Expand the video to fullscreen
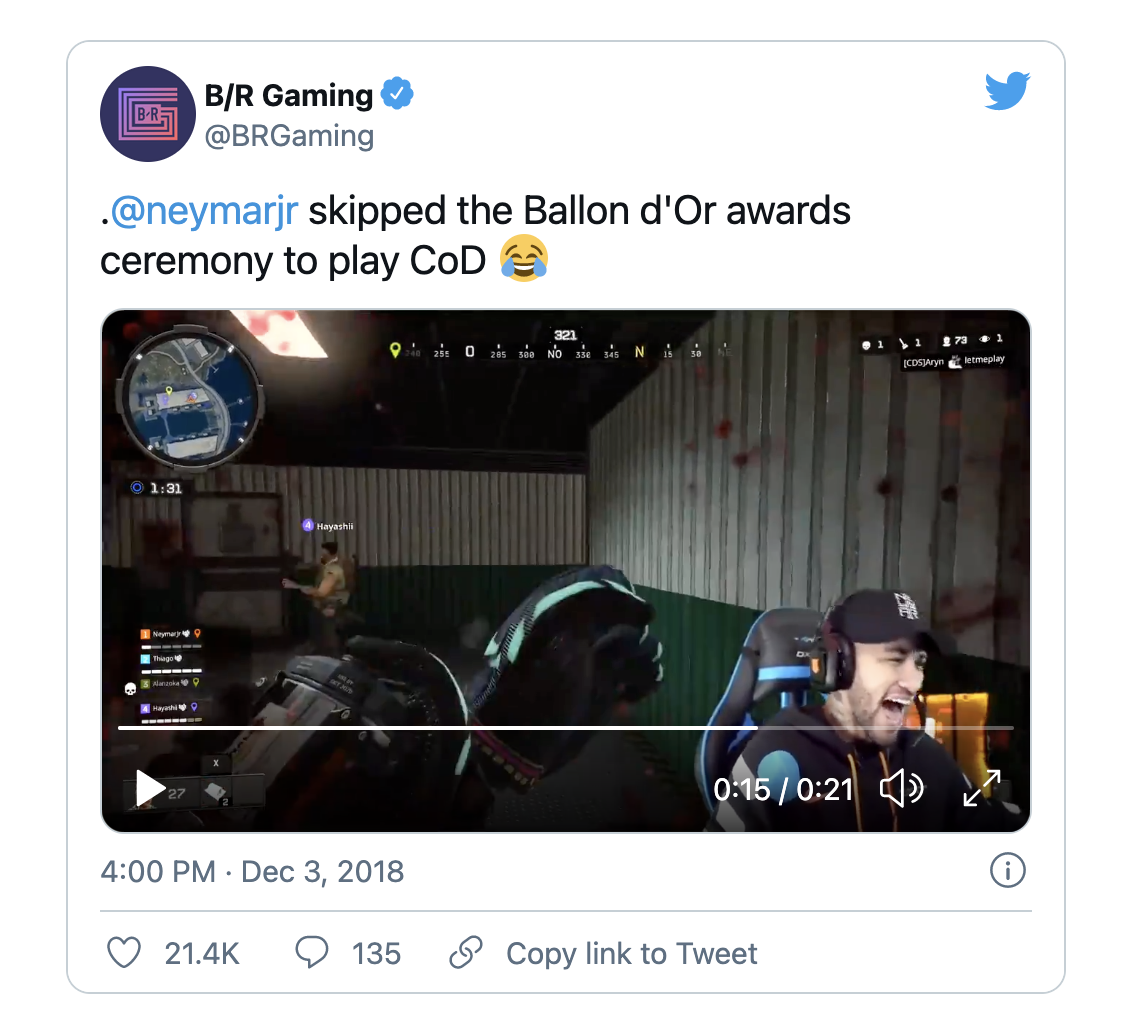1134x1012 pixels. pyautogui.click(x=981, y=788)
